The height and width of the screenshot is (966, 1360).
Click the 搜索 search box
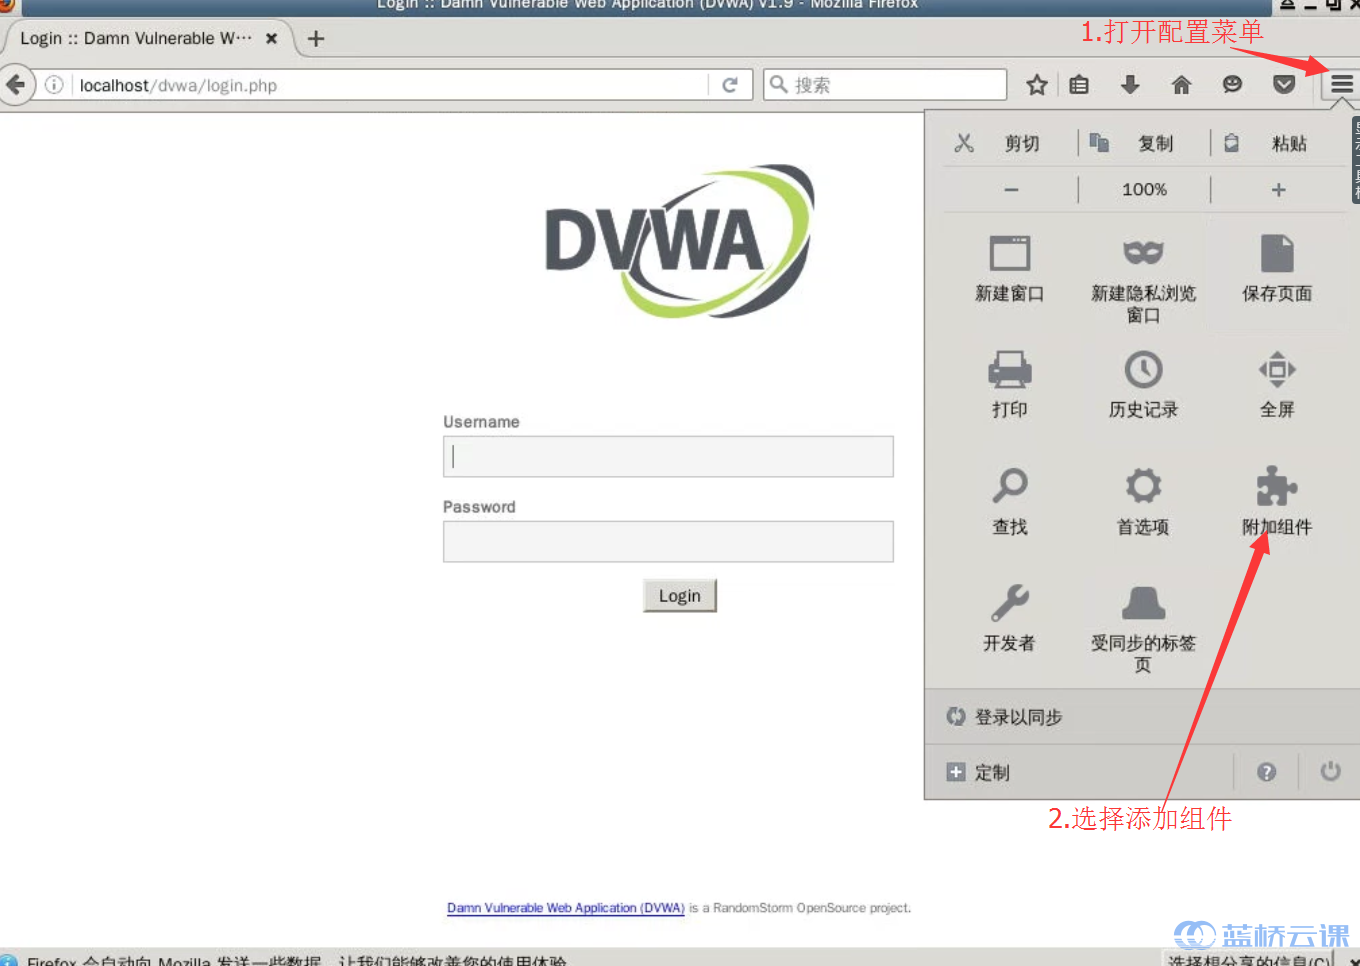click(x=885, y=85)
